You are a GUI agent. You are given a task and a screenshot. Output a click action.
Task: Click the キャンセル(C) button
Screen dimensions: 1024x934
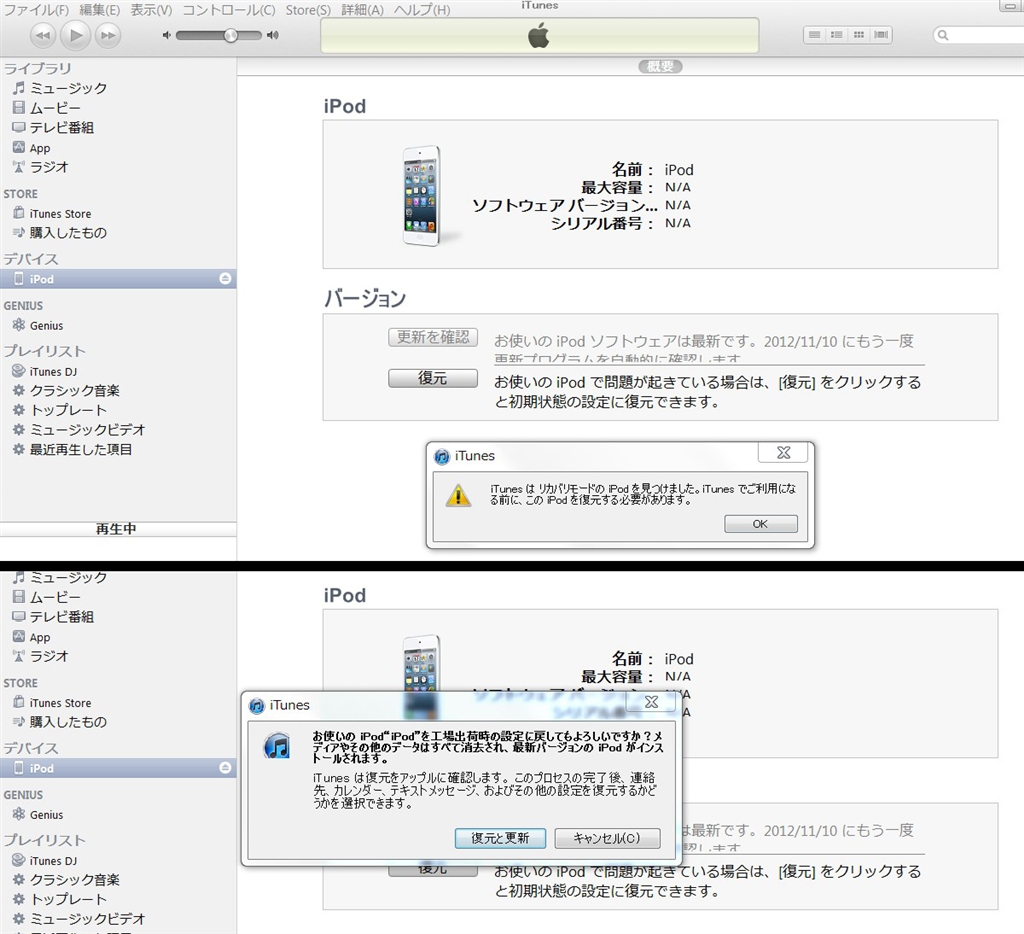[607, 838]
